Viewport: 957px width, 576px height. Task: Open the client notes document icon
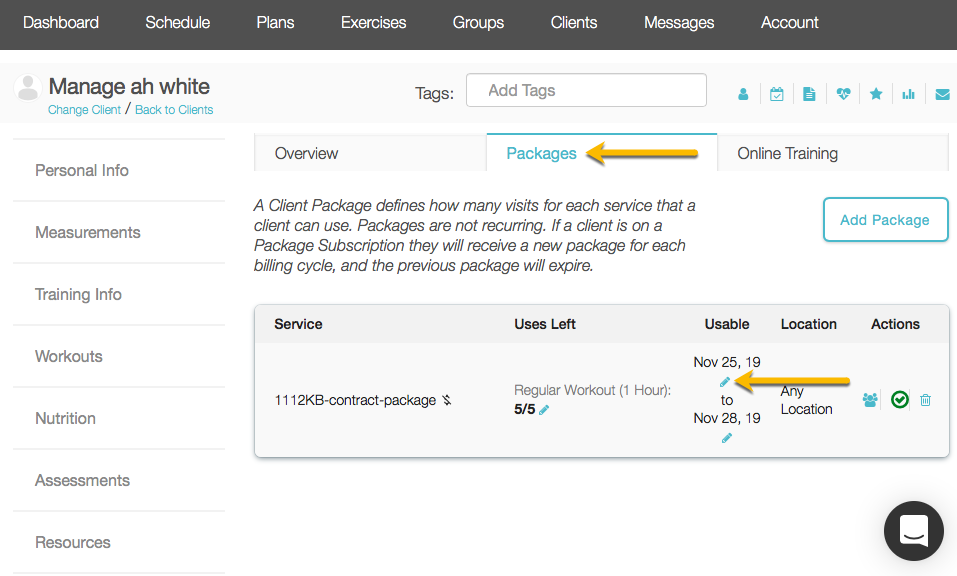(x=809, y=92)
